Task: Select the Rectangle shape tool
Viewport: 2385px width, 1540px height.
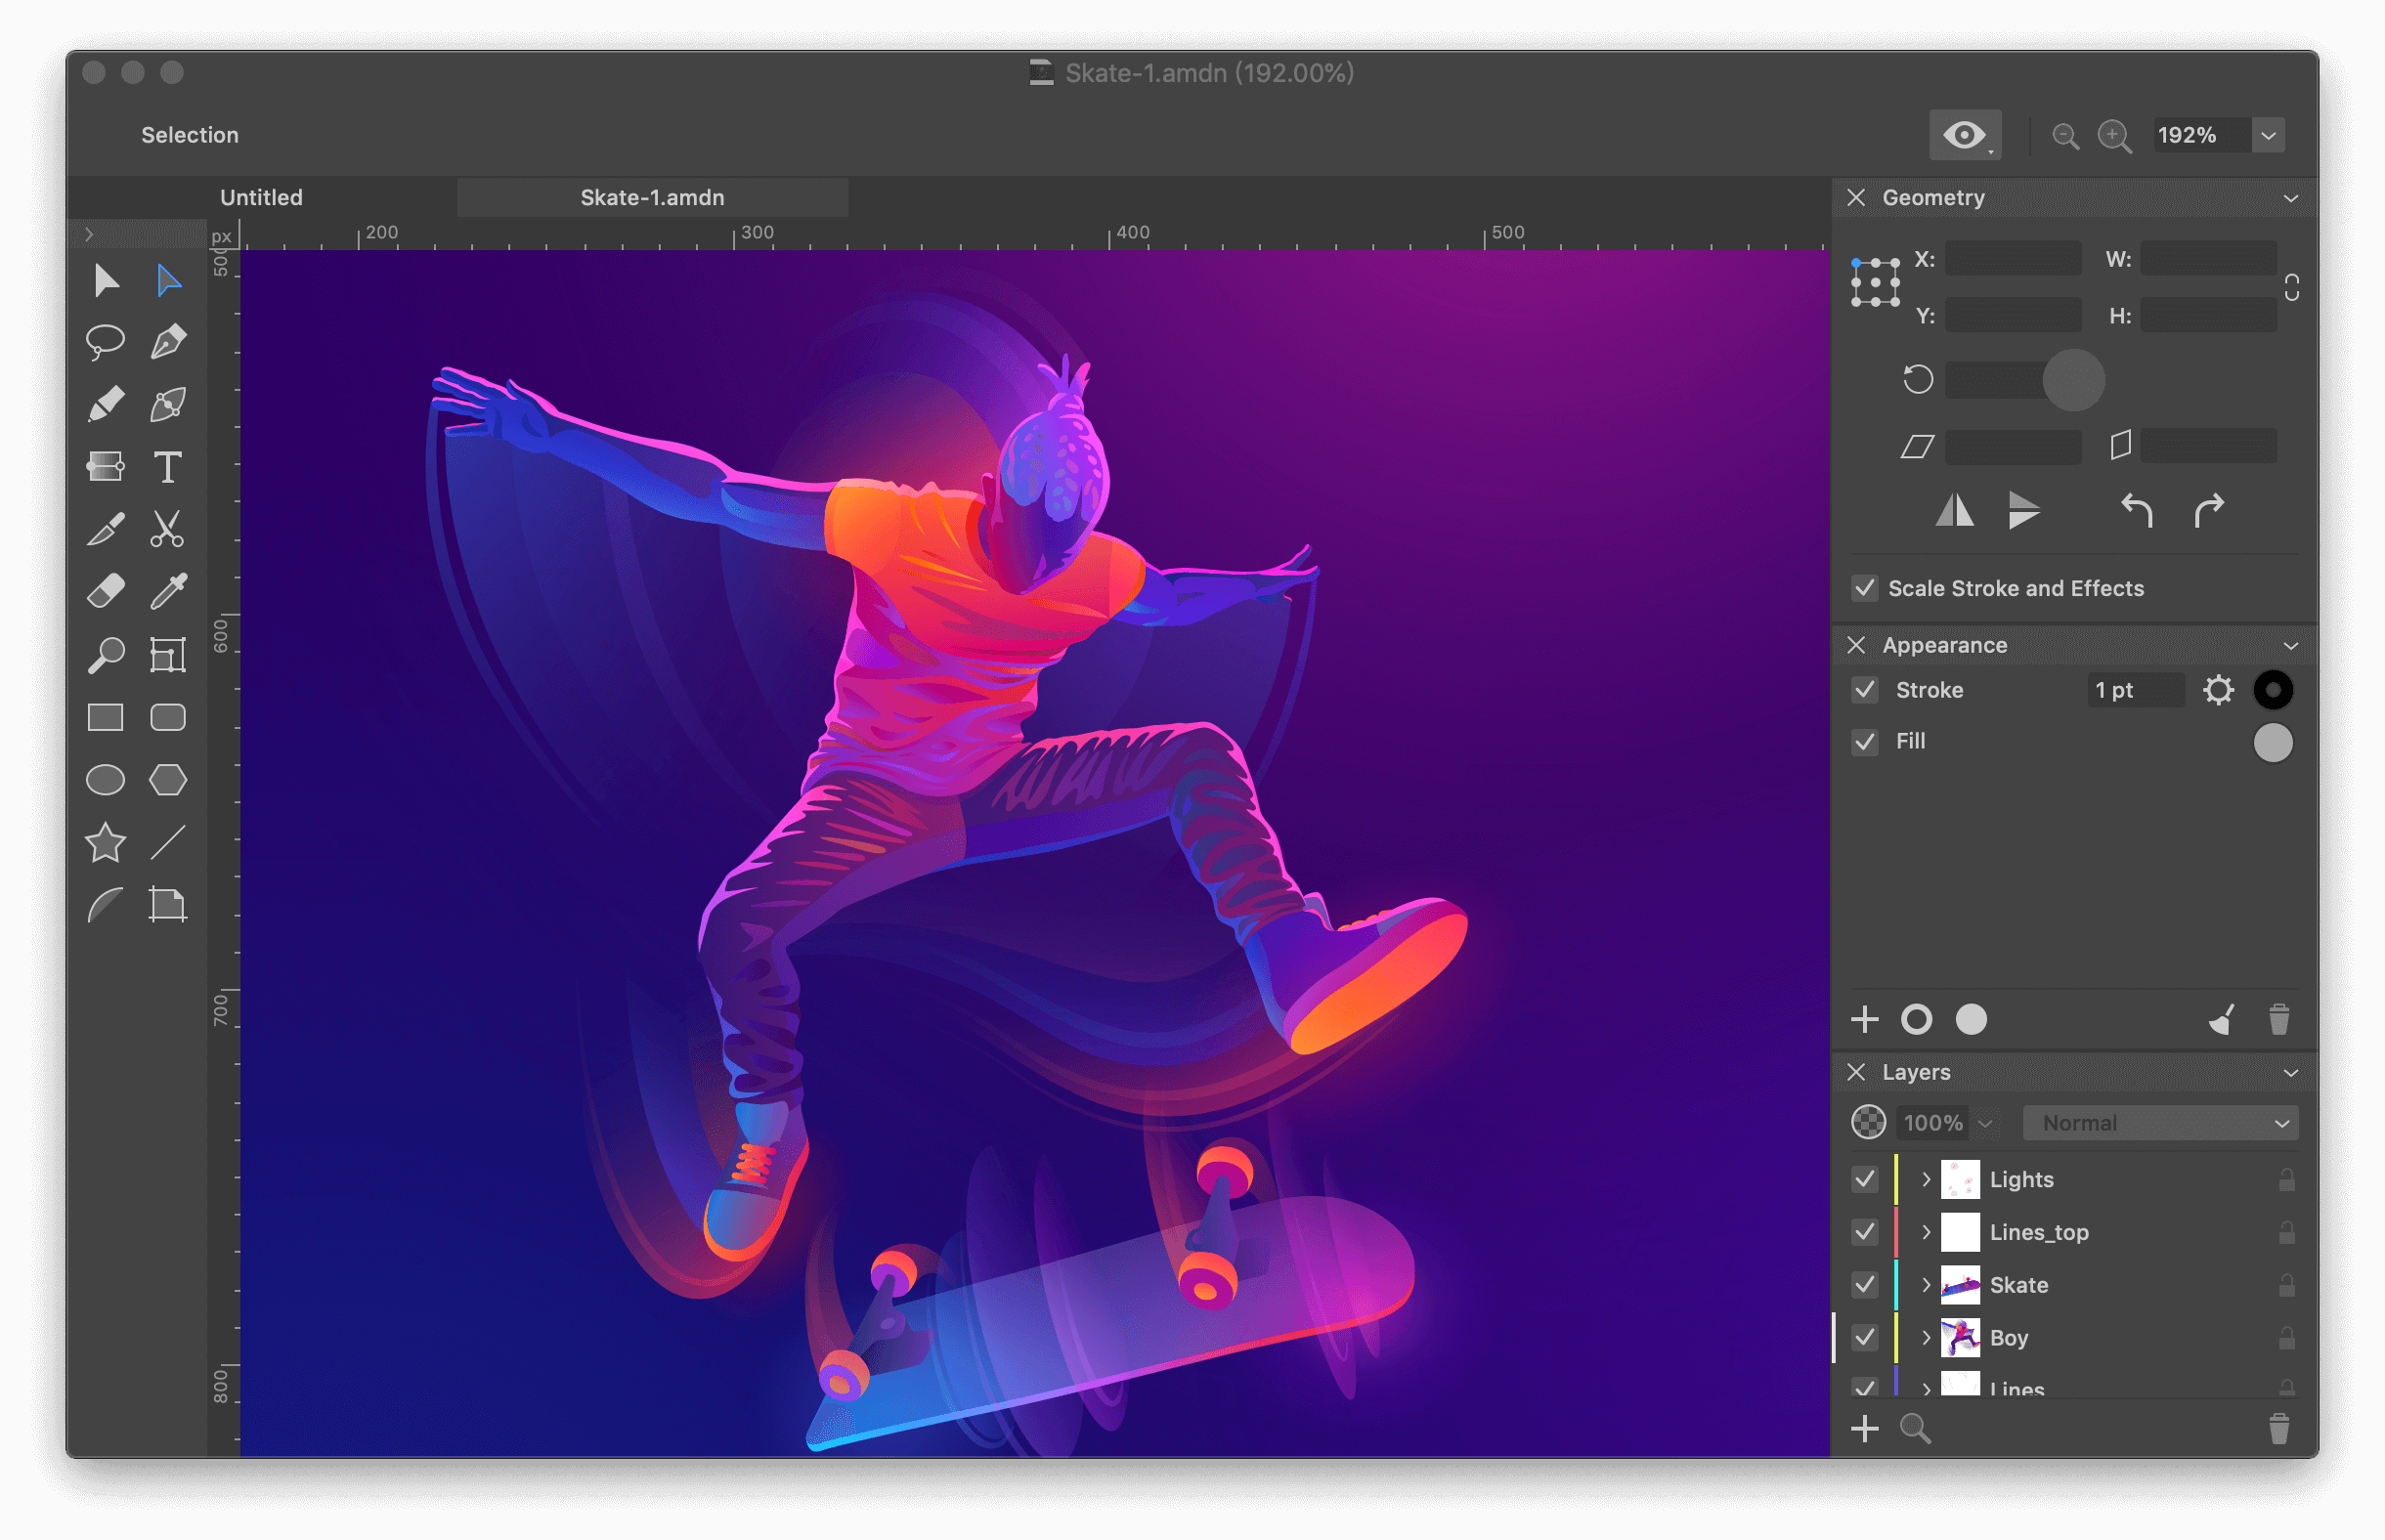Action: tap(105, 718)
